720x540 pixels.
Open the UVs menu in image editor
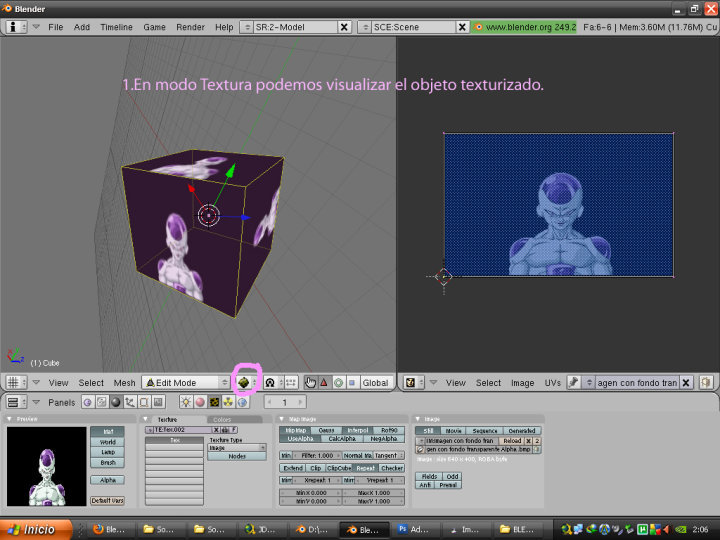coord(552,382)
